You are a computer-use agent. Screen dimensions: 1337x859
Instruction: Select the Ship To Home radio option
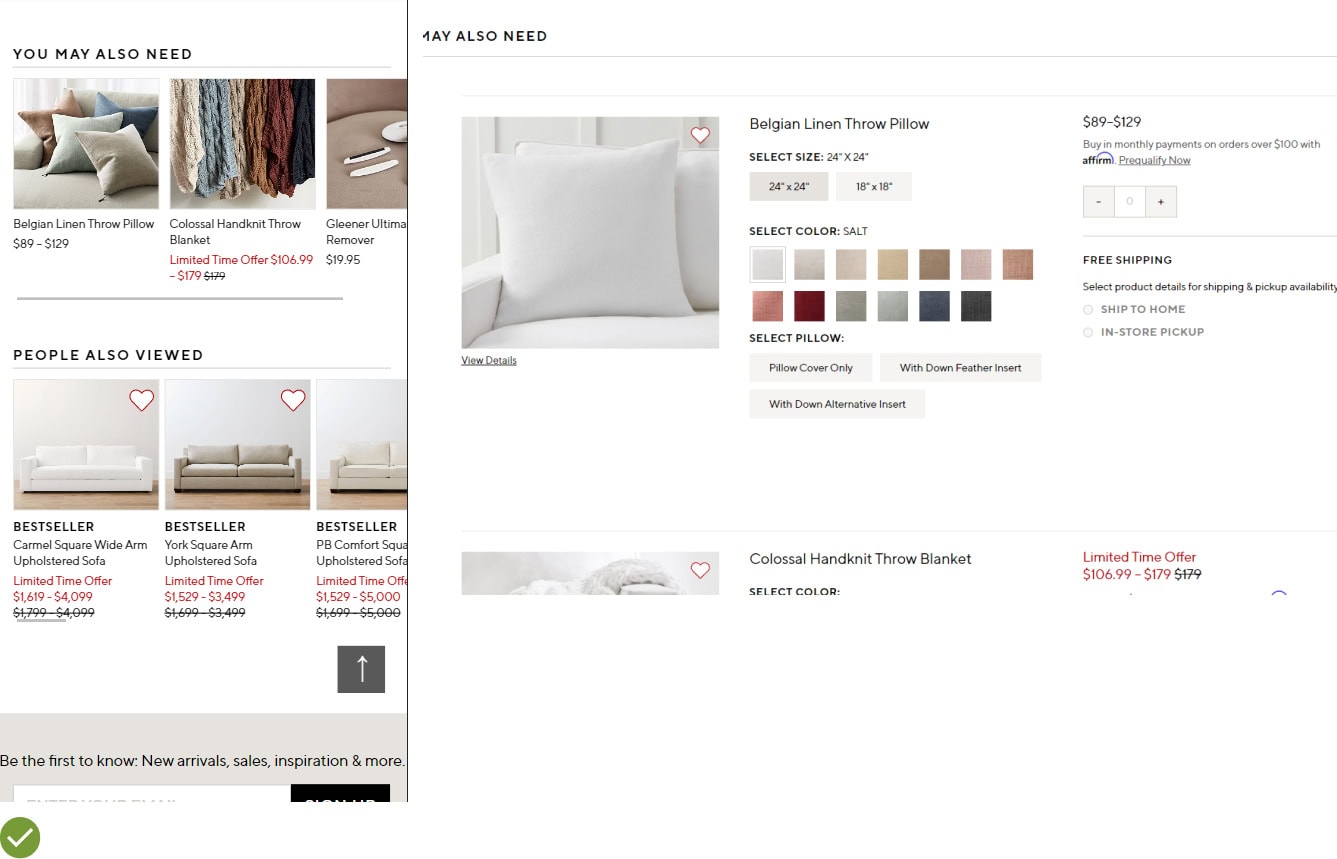[1088, 310]
